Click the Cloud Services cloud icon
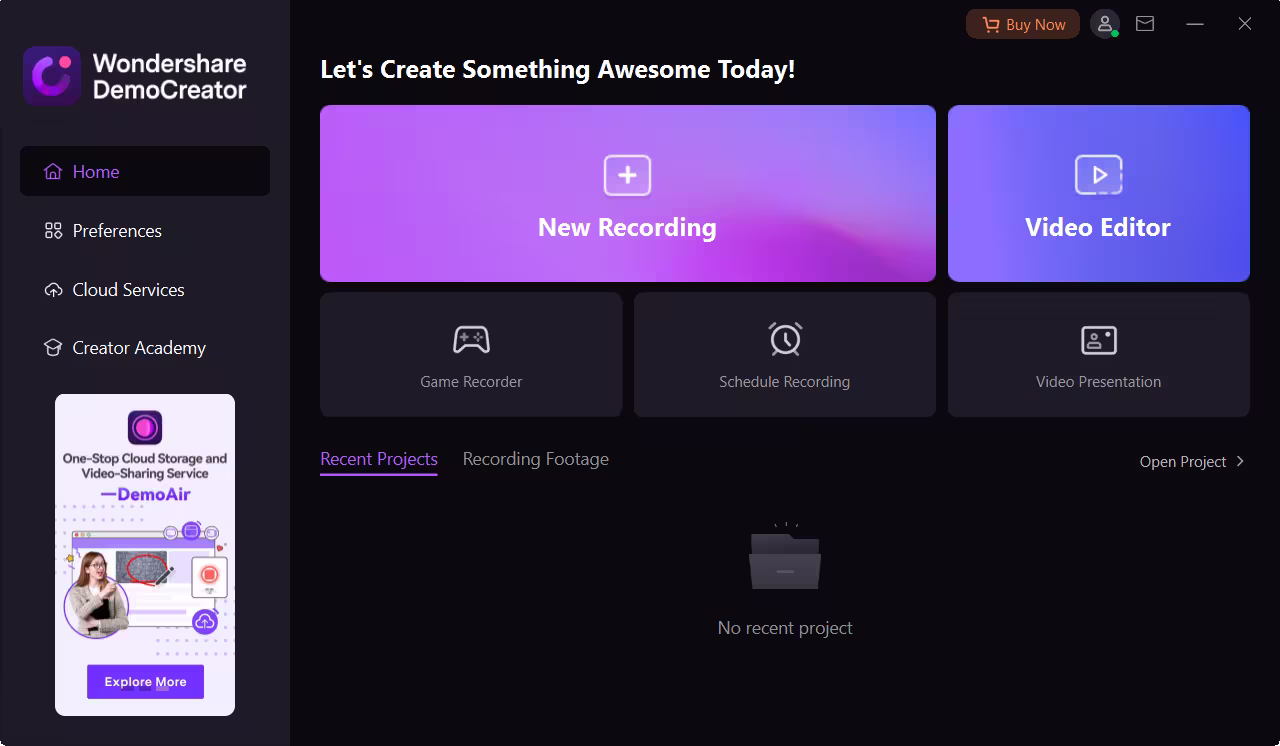The image size is (1280, 746). [53, 290]
